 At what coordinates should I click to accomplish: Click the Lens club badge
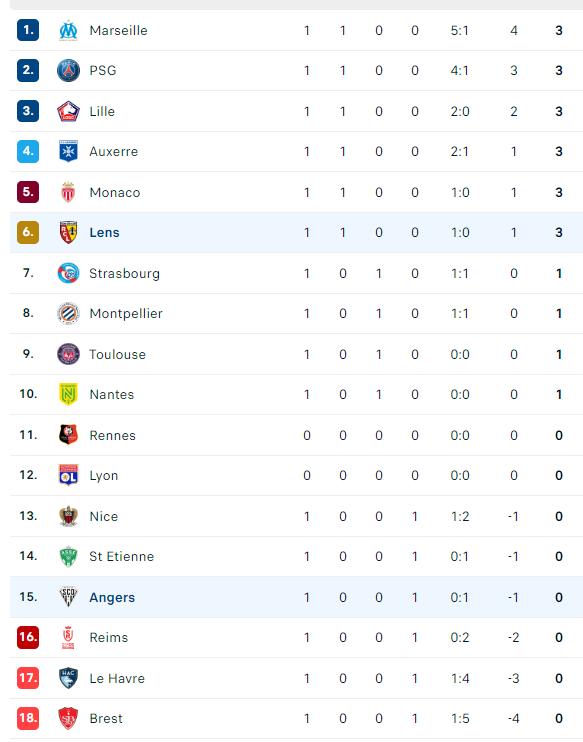coord(68,232)
